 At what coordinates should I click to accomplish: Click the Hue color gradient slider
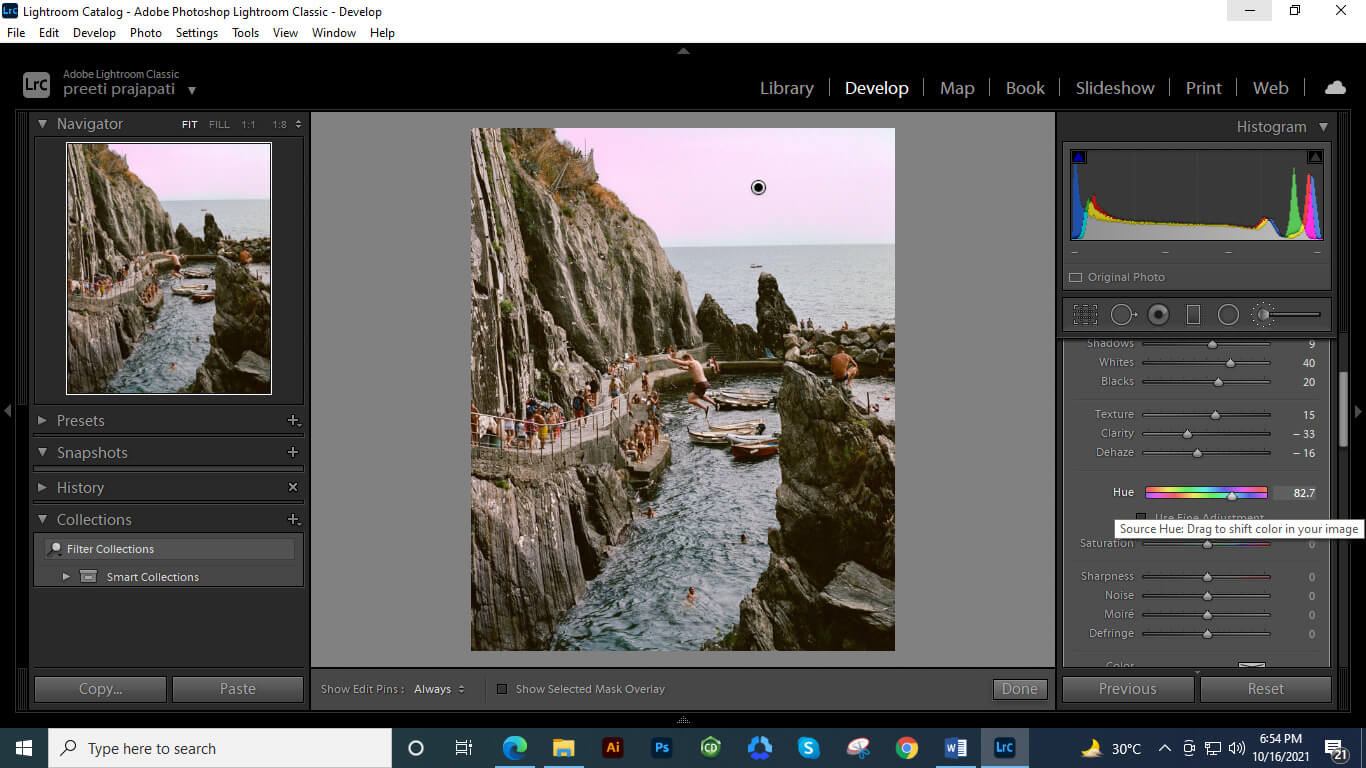pyautogui.click(x=1206, y=492)
